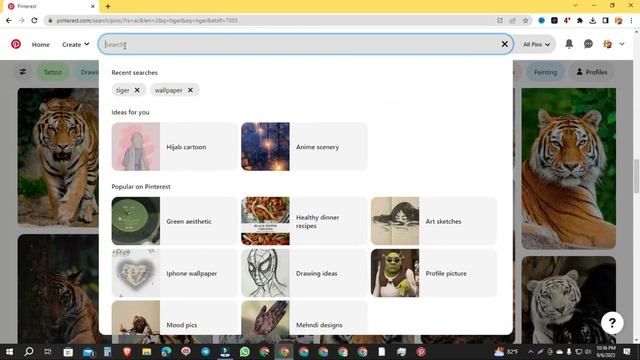This screenshot has width=640, height=360.
Task: Open the Mood pics suggestion
Action: [174, 318]
